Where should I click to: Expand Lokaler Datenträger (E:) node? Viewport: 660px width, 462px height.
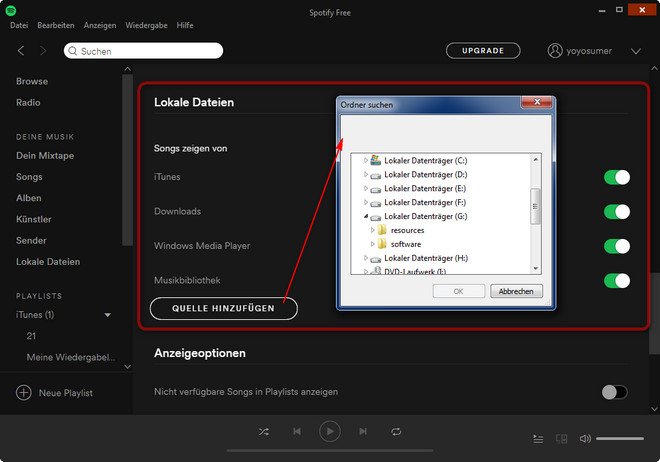click(x=365, y=188)
